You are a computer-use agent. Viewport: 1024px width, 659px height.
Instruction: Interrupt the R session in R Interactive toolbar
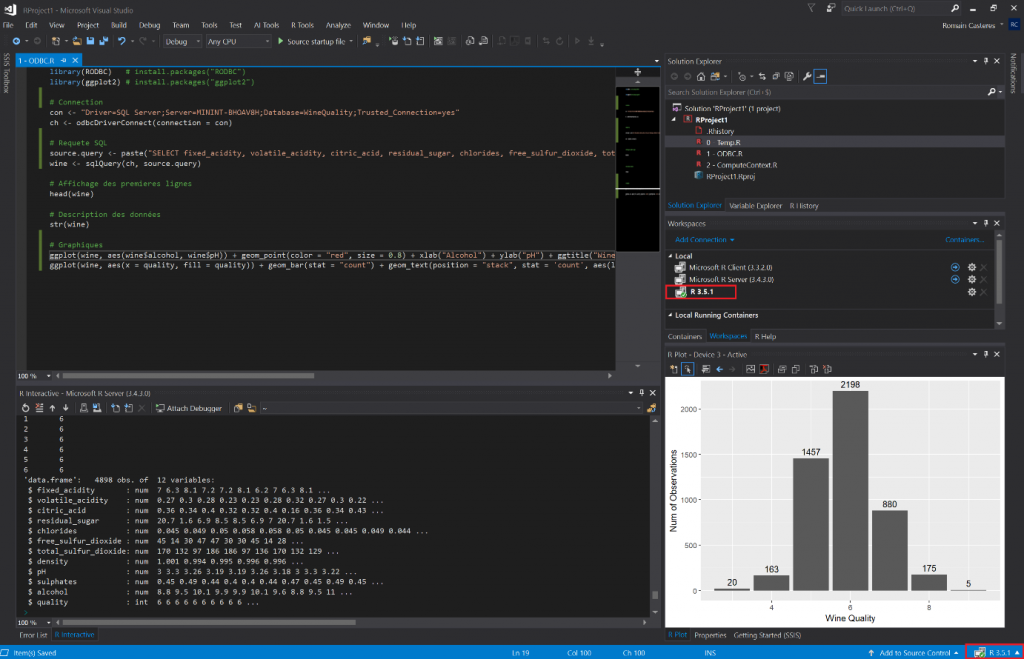[141, 408]
